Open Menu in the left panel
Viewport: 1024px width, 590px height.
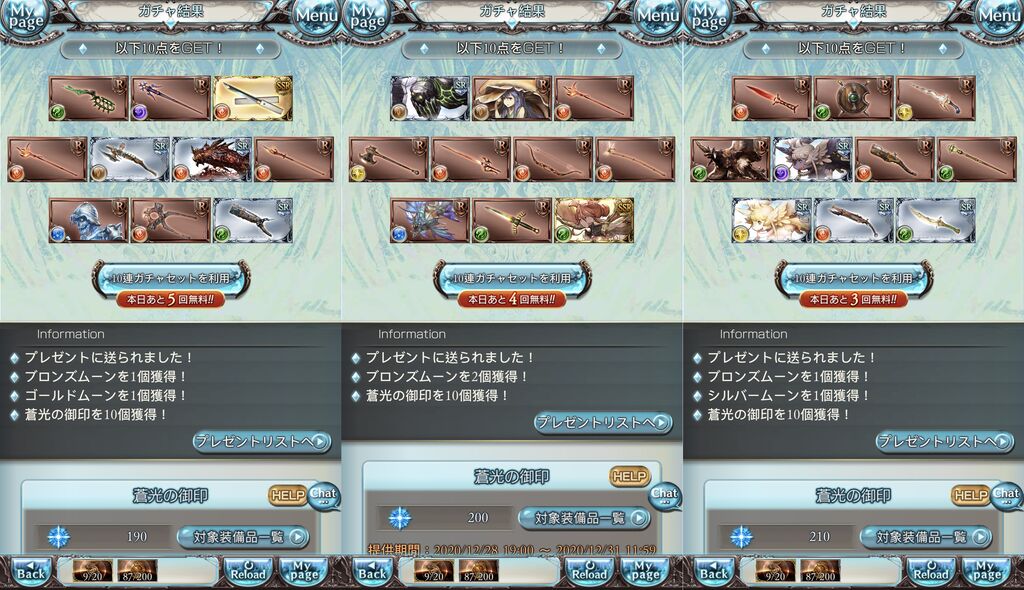click(317, 18)
